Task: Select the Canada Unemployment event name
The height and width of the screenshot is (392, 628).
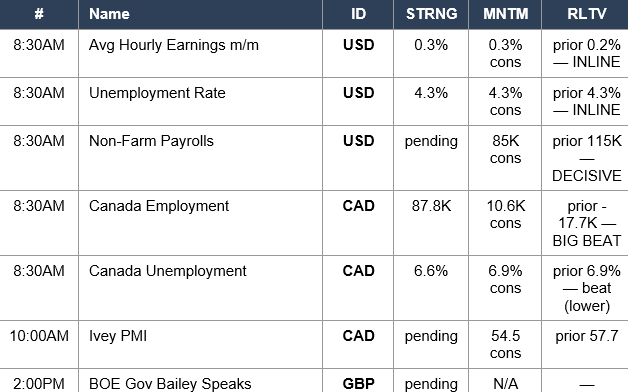Action: click(167, 271)
